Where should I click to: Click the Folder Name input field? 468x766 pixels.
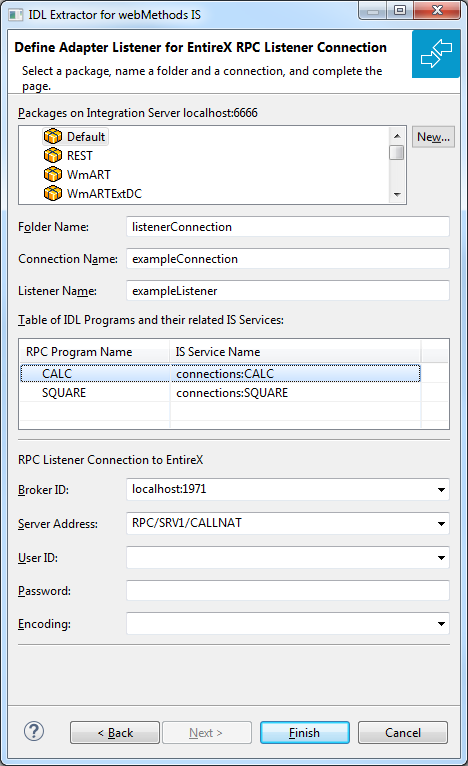(x=288, y=227)
